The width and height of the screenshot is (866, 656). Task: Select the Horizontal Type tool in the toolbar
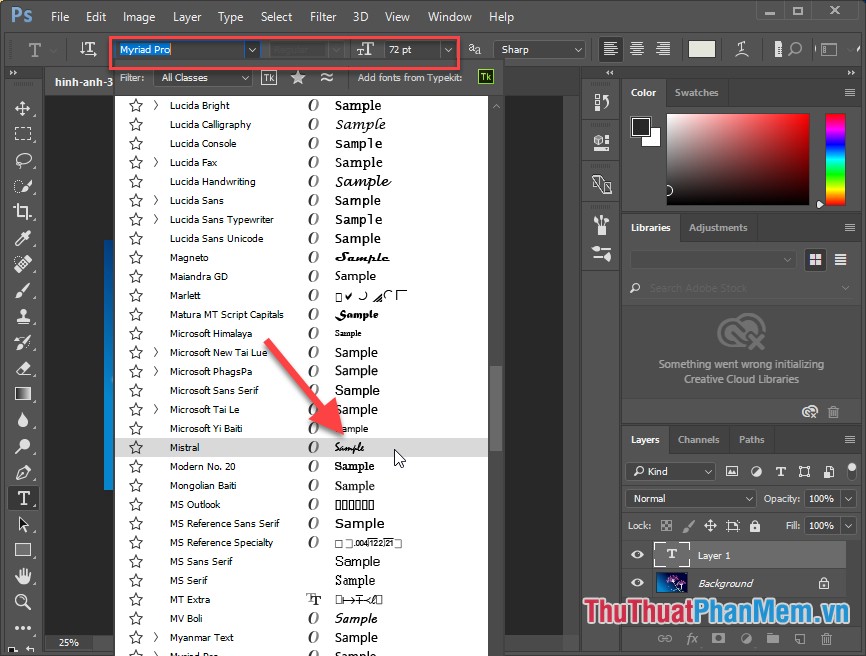24,497
